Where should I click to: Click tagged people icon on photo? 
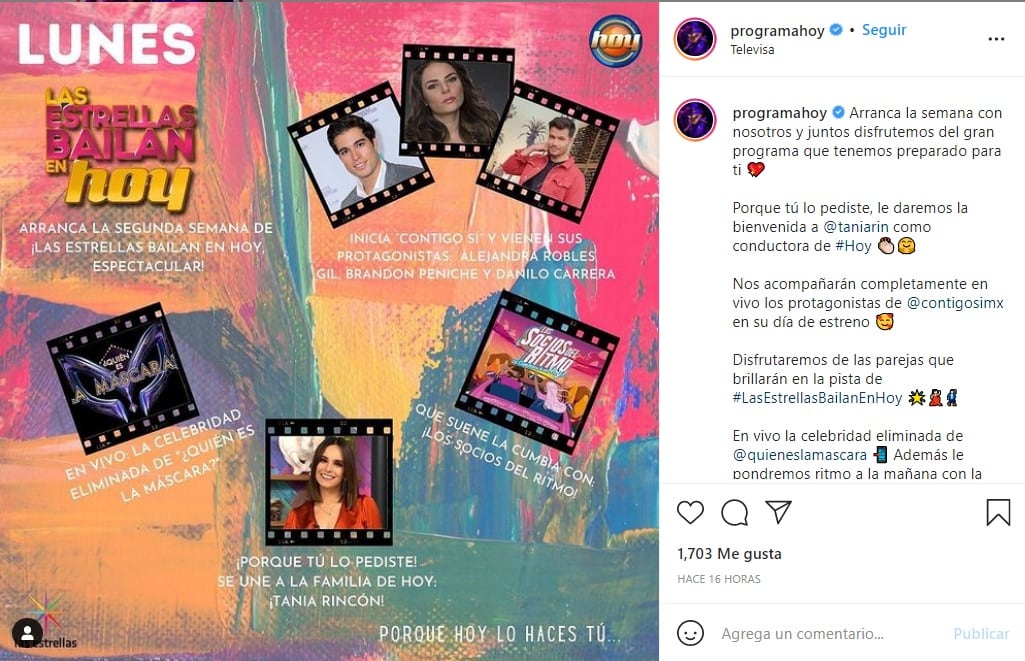[x=27, y=633]
